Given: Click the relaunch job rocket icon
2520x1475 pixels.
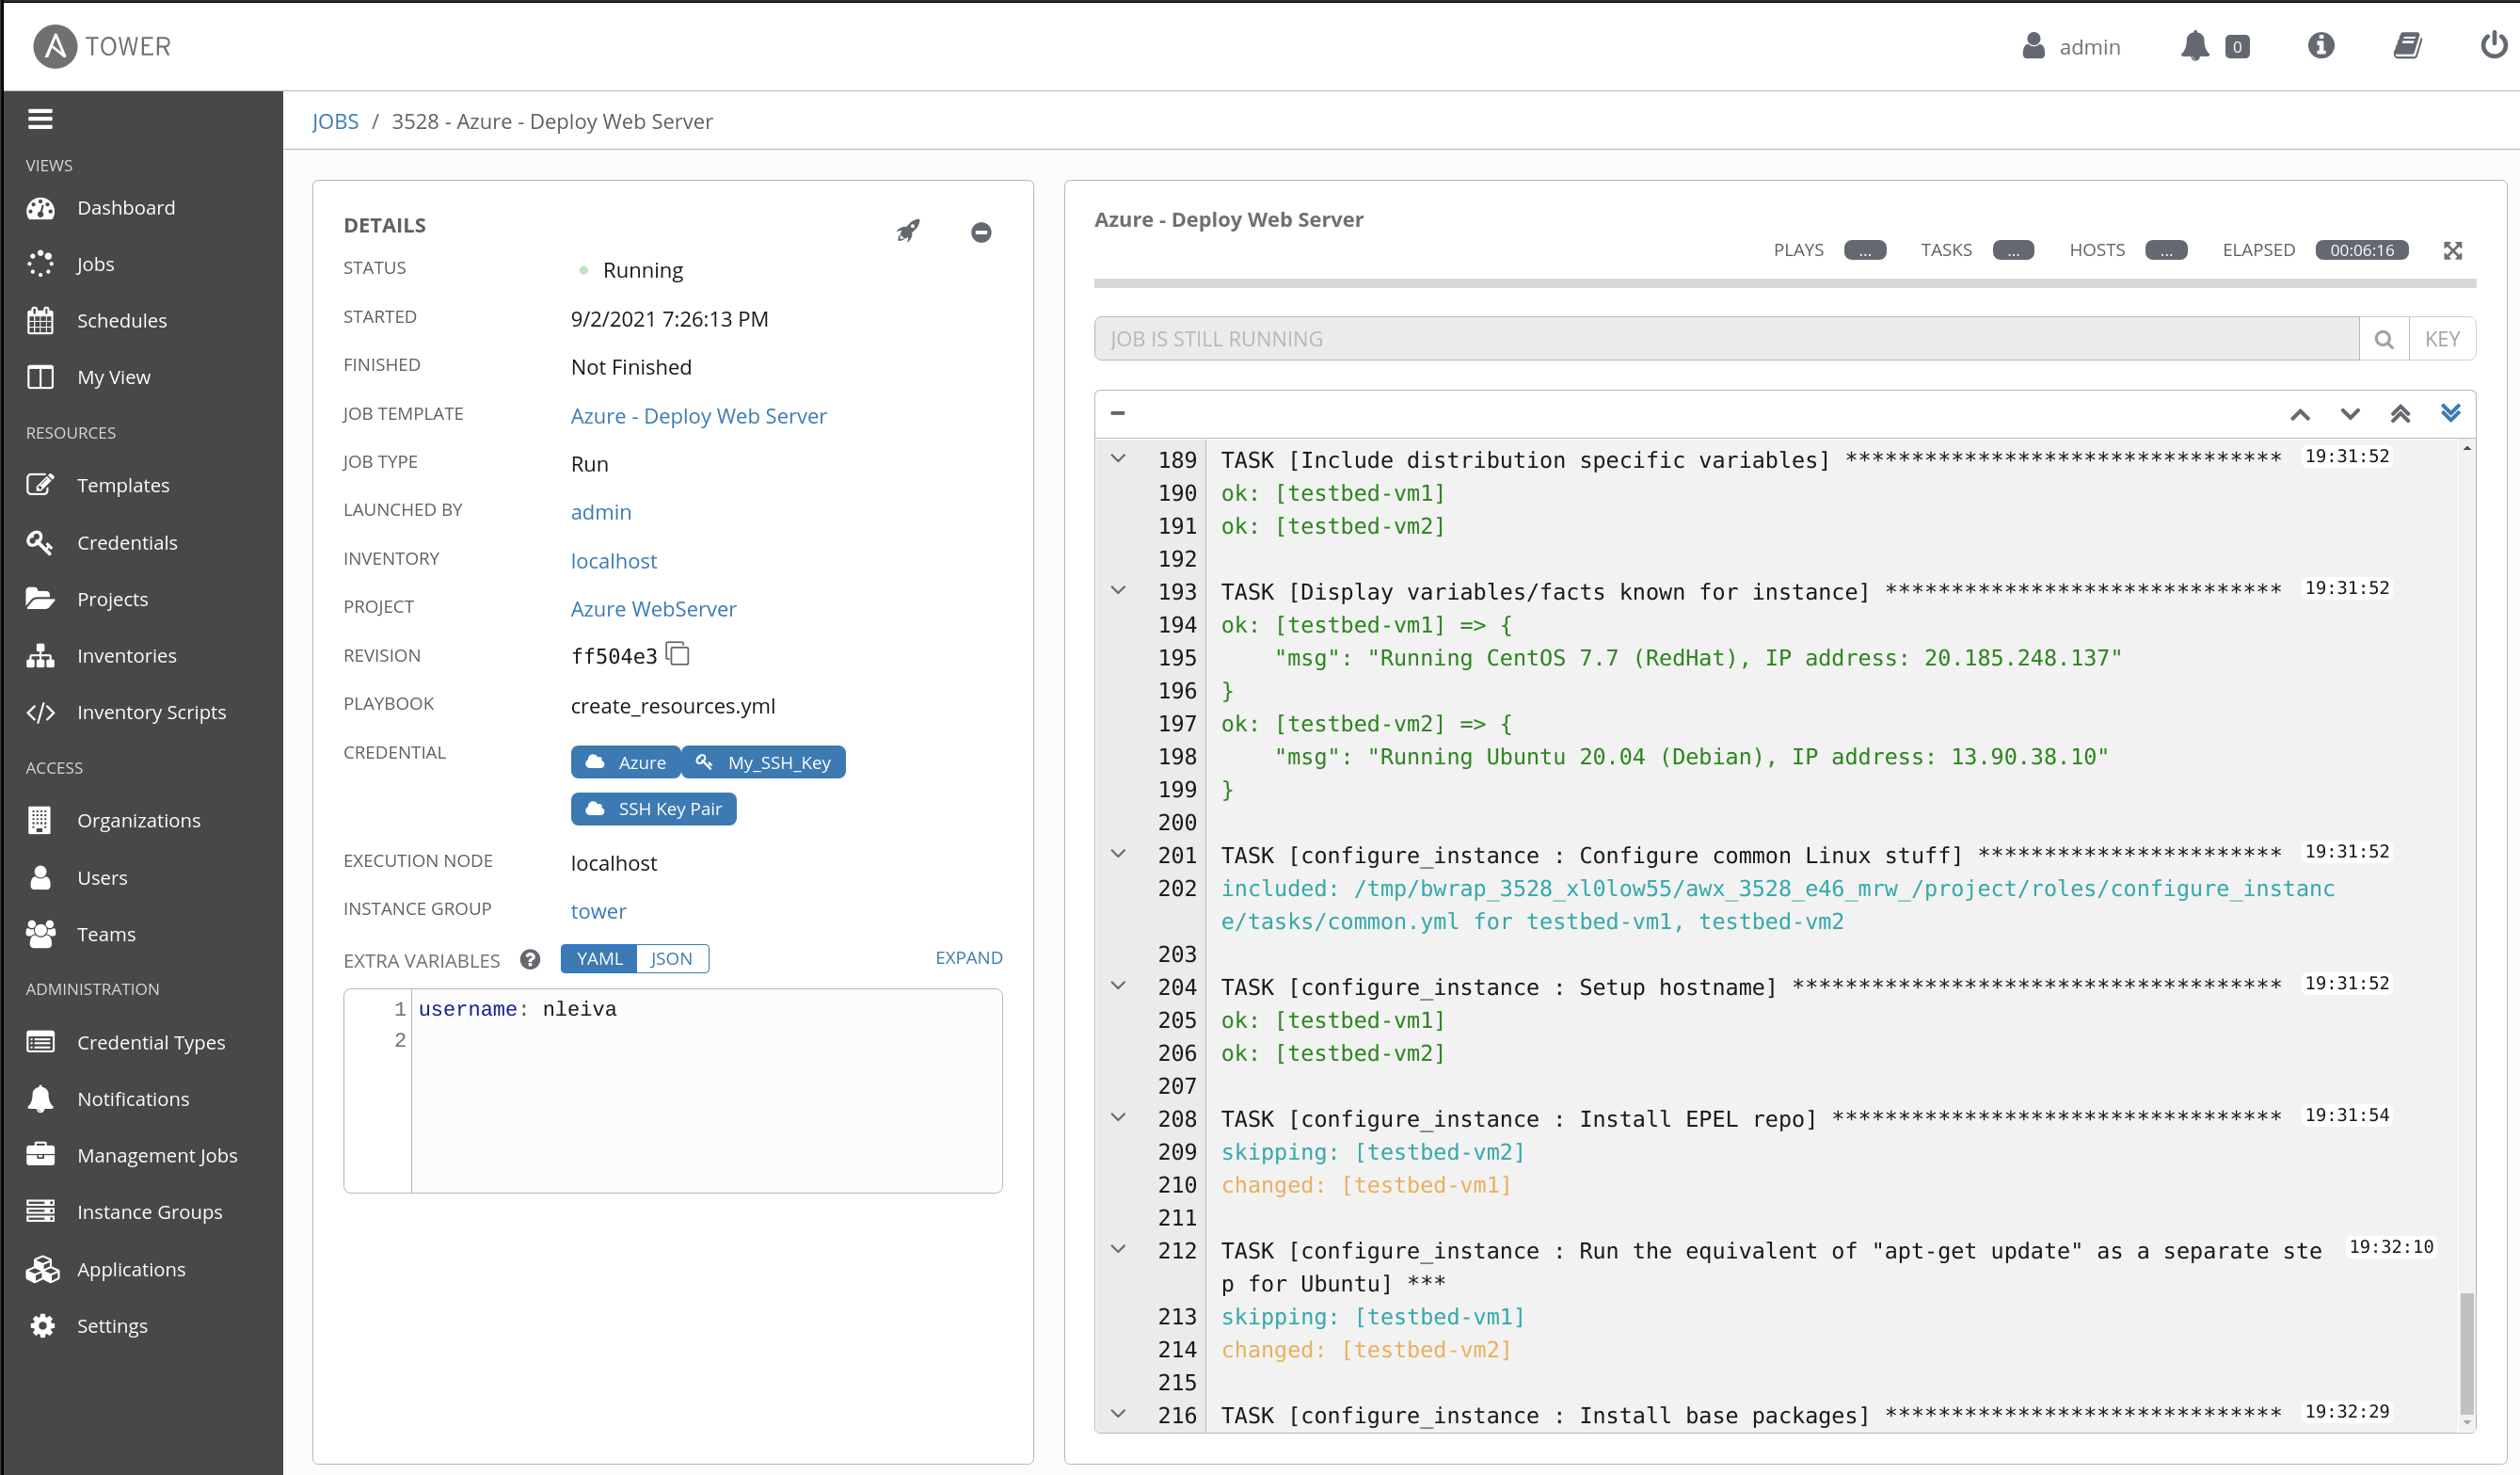Looking at the screenshot, I should click(x=907, y=232).
